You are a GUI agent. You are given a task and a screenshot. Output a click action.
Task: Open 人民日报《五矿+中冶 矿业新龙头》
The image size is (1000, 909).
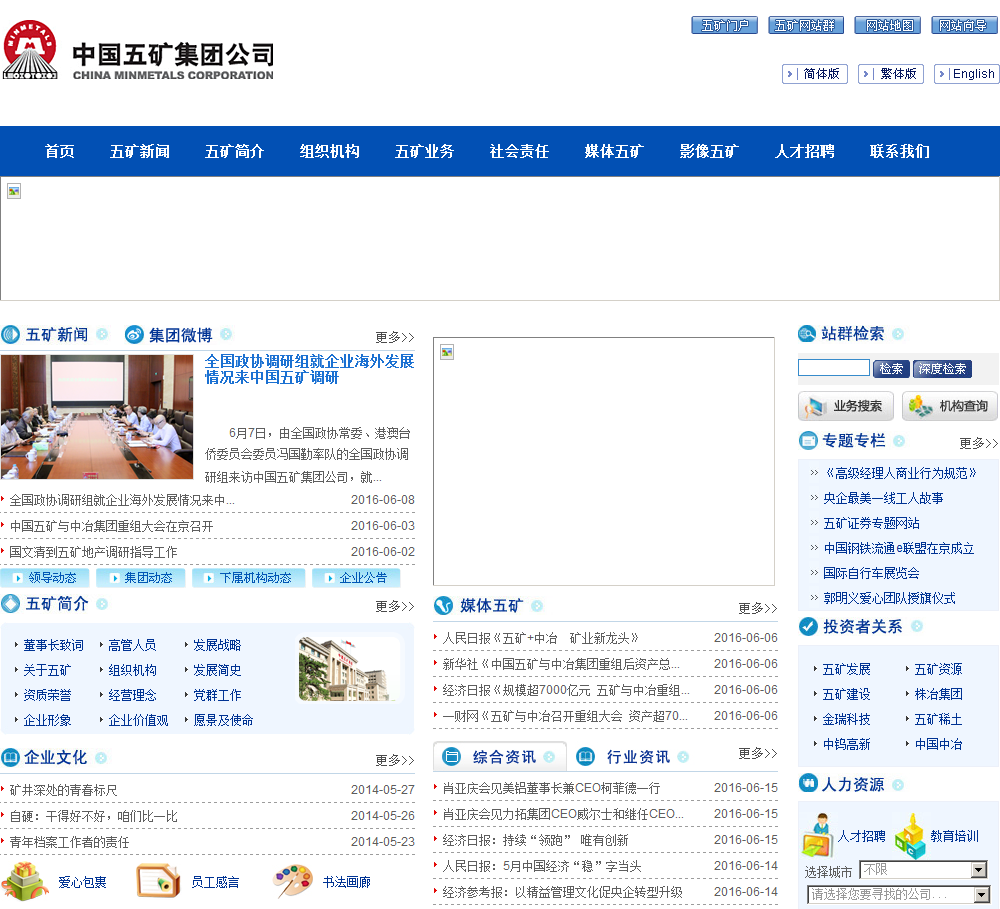tap(540, 639)
